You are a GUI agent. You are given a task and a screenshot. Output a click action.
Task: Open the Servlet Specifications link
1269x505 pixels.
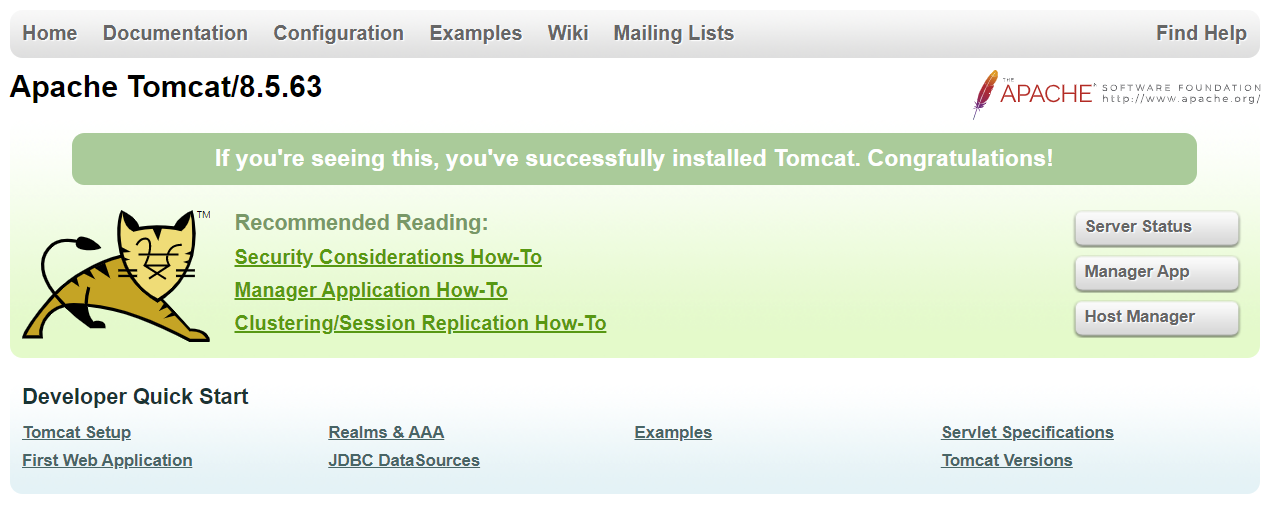pyautogui.click(x=1027, y=432)
